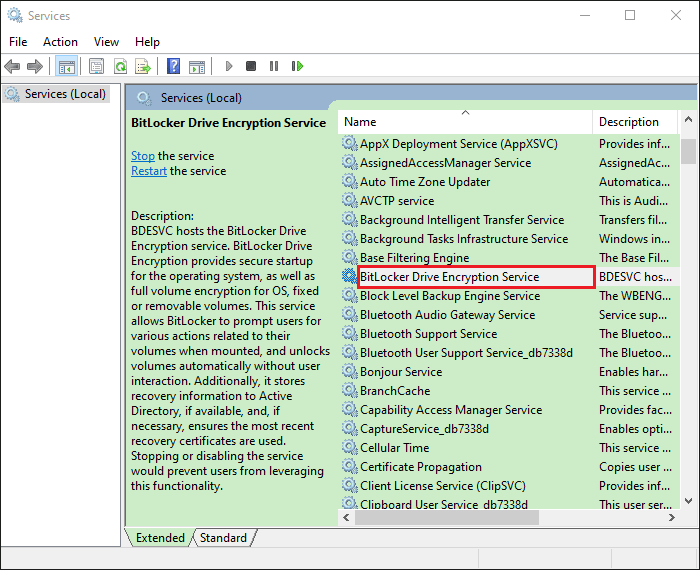Viewport: 700px width, 570px height.
Task: Click the Restart the service link
Action: point(149,171)
